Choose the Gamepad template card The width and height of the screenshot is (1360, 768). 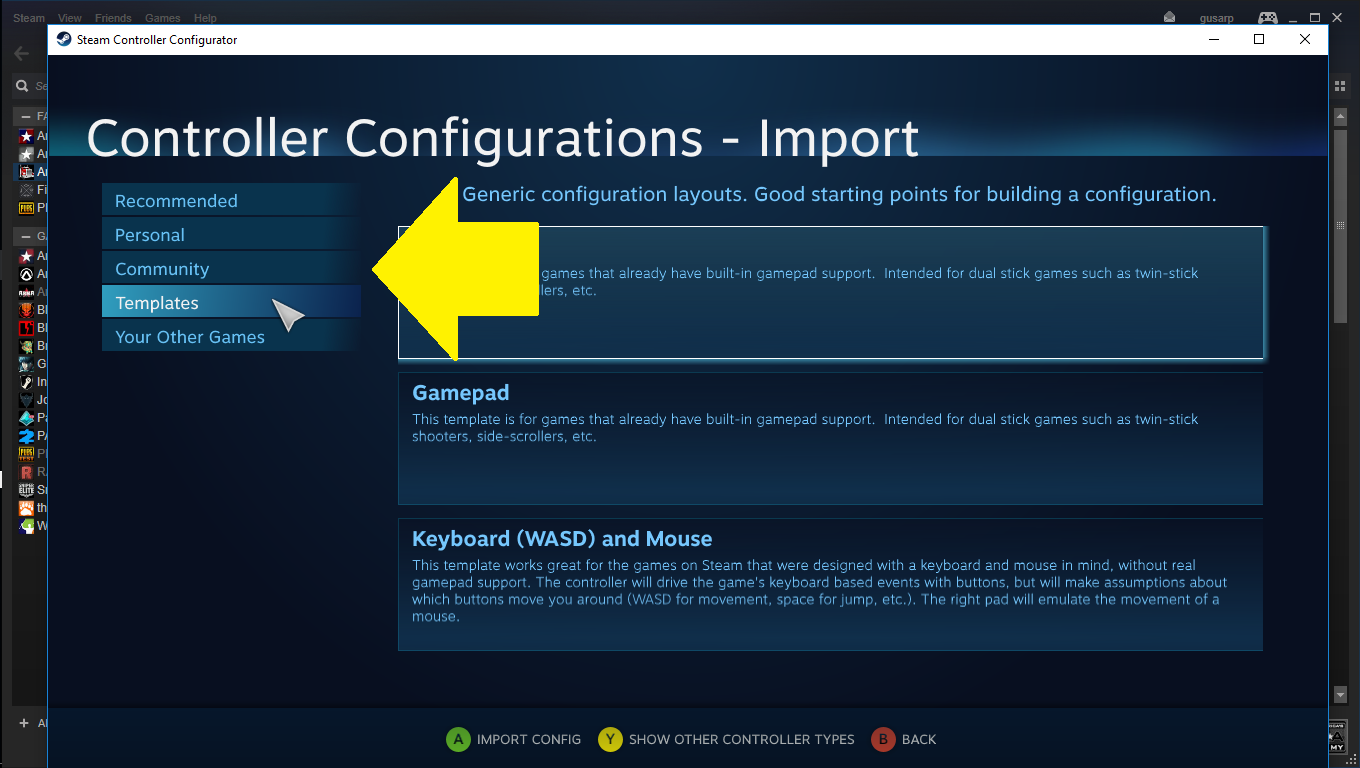click(x=831, y=438)
